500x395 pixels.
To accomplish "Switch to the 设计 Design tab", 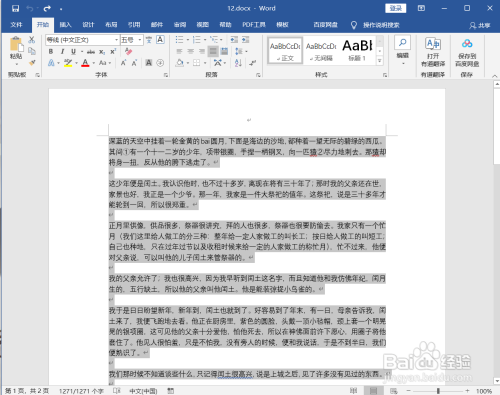I will click(88, 25).
